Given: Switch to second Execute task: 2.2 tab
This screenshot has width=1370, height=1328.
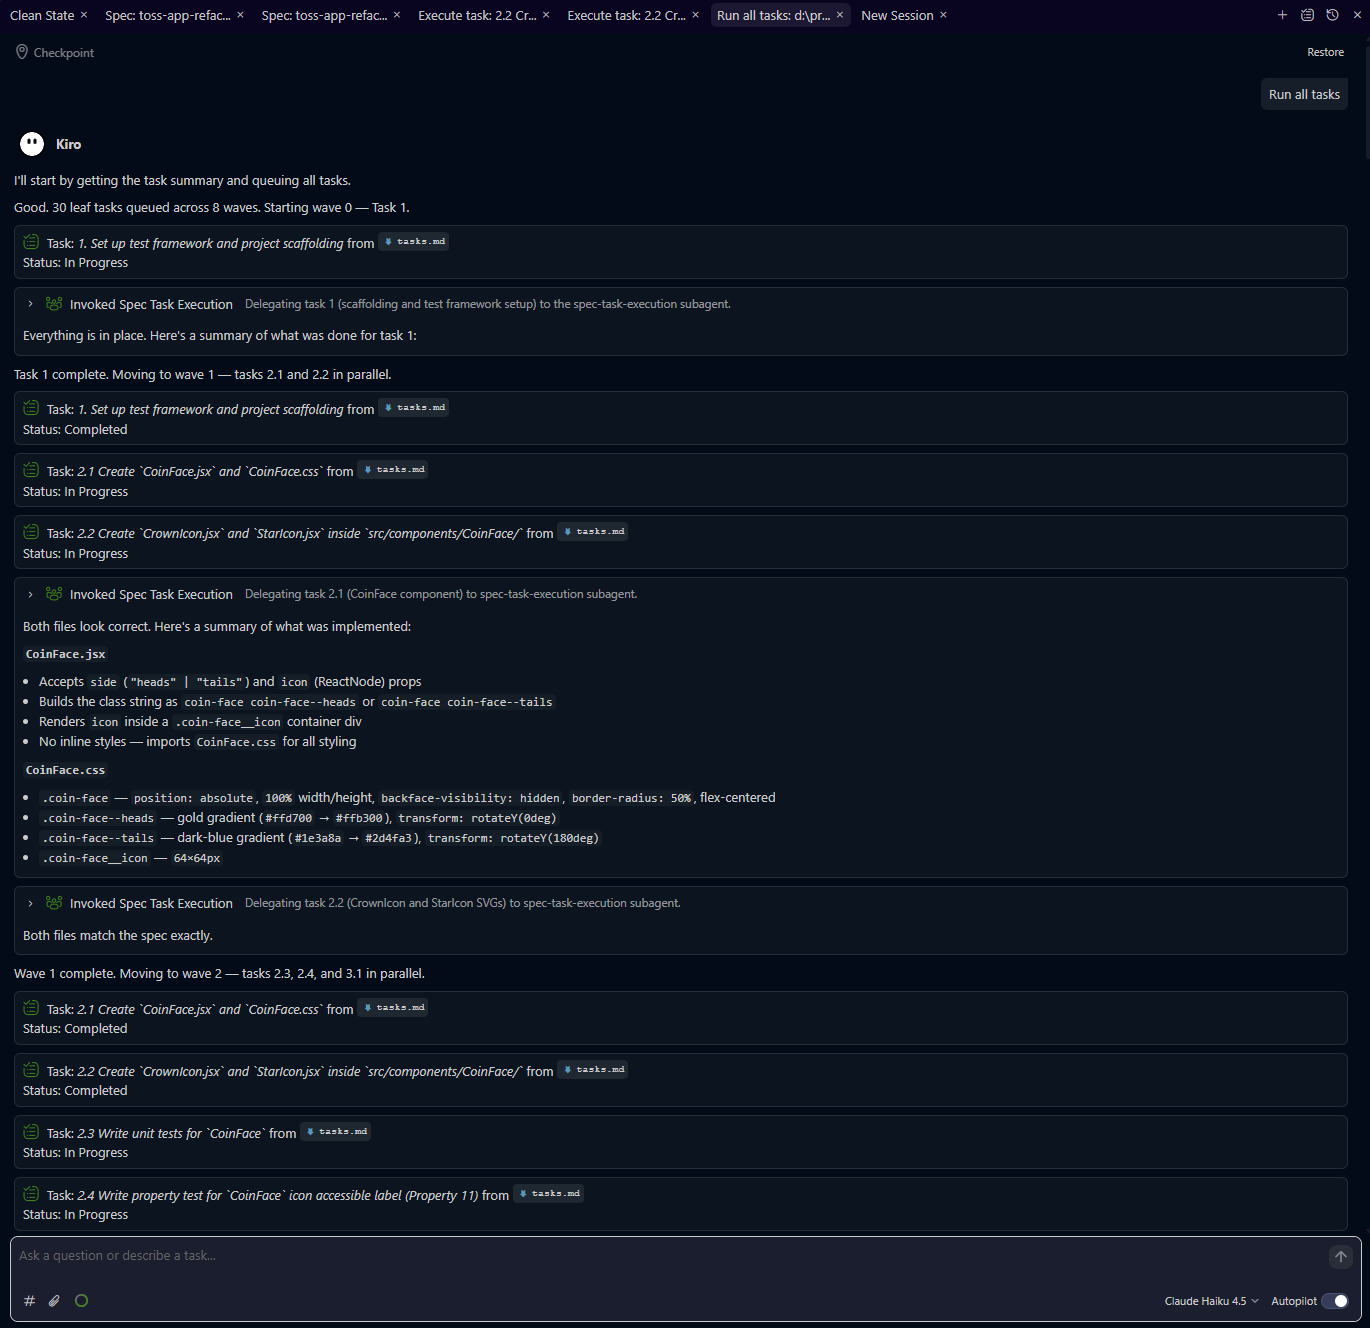Looking at the screenshot, I should [627, 15].
